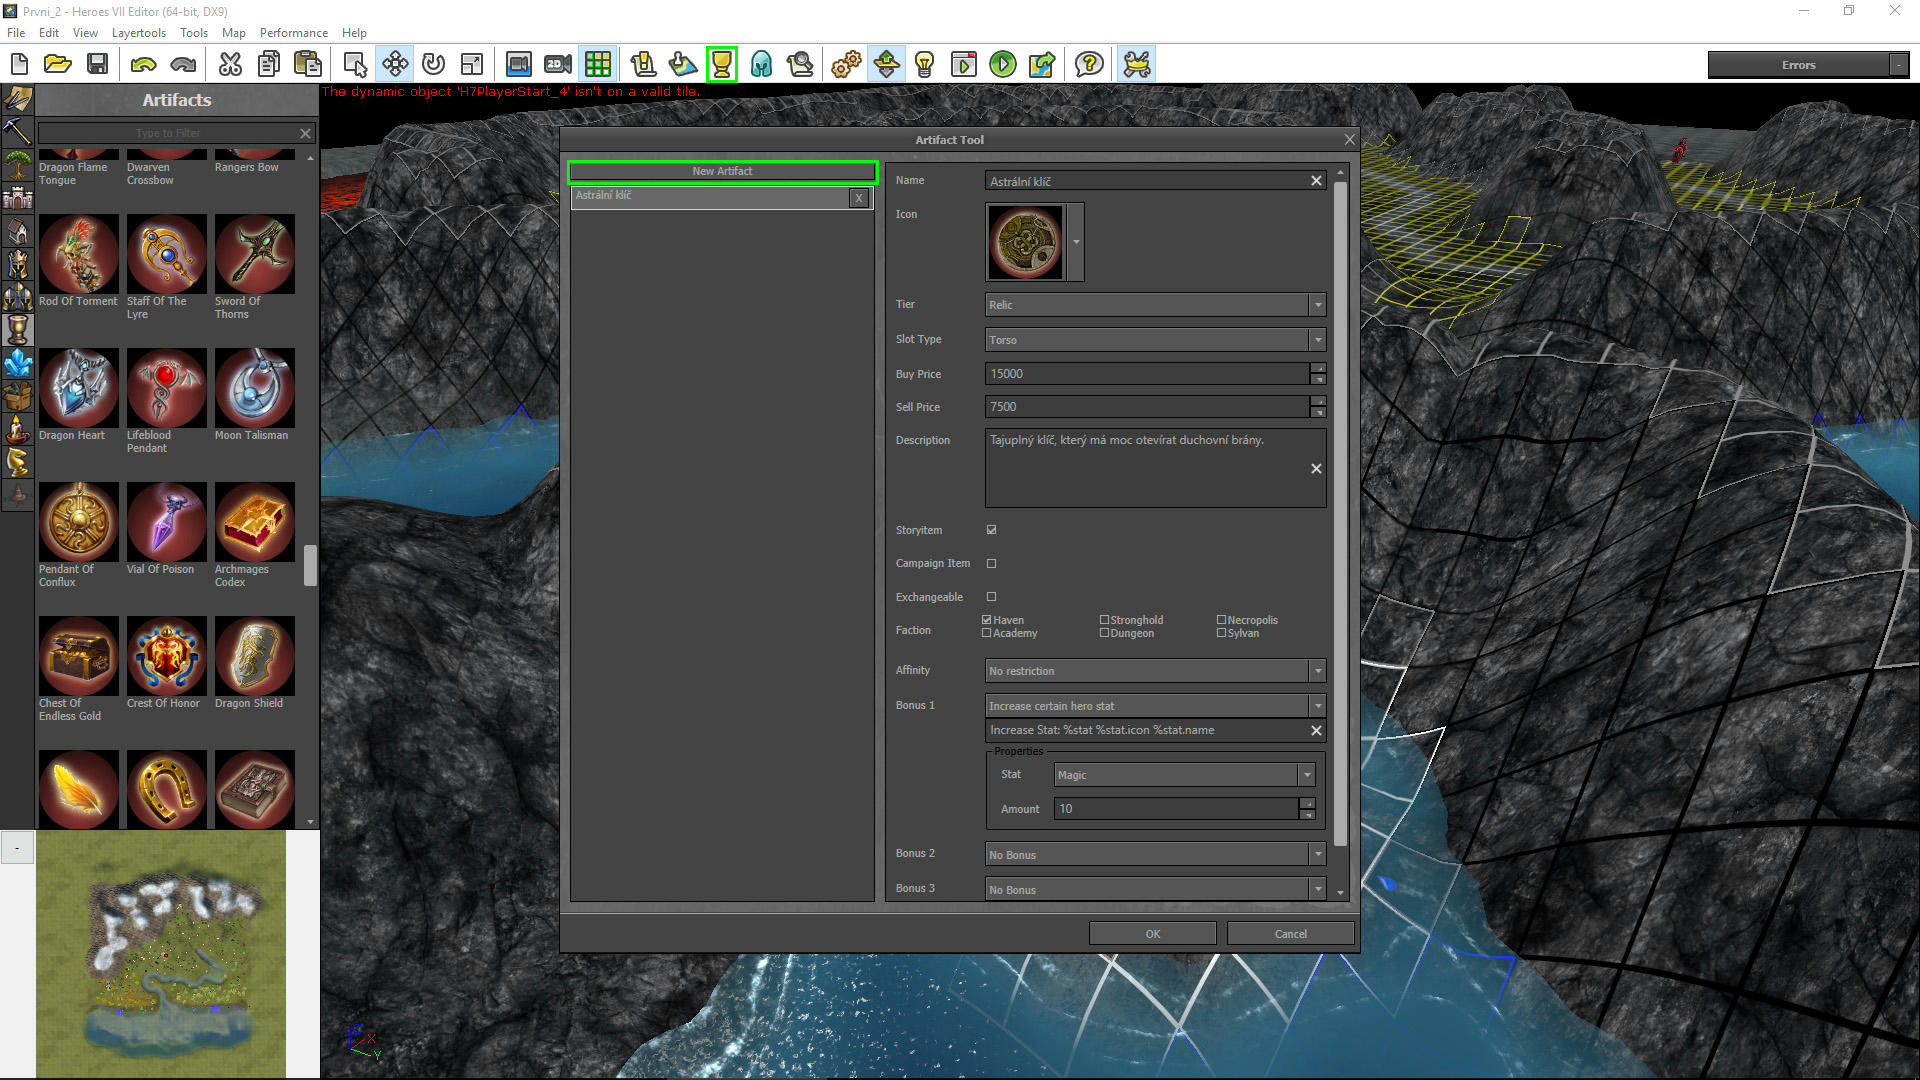This screenshot has width=1920, height=1080.
Task: Expand the Icon picker arrow
Action: 1076,242
